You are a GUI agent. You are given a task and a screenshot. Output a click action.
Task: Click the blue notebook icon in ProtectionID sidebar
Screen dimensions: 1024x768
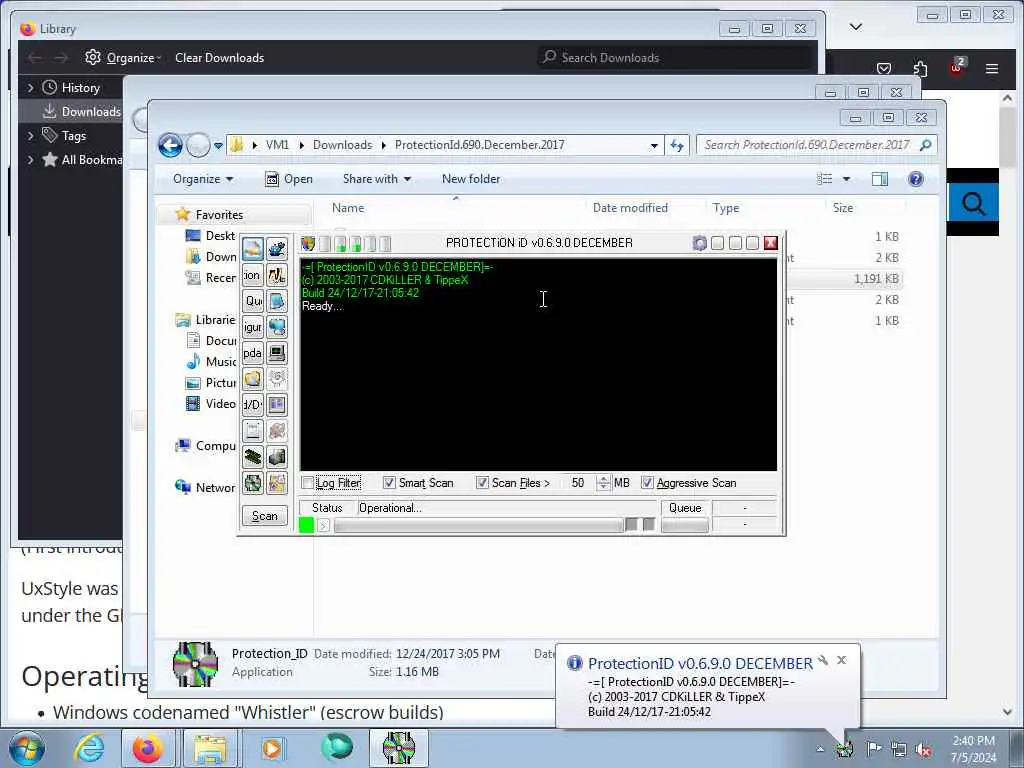(277, 301)
